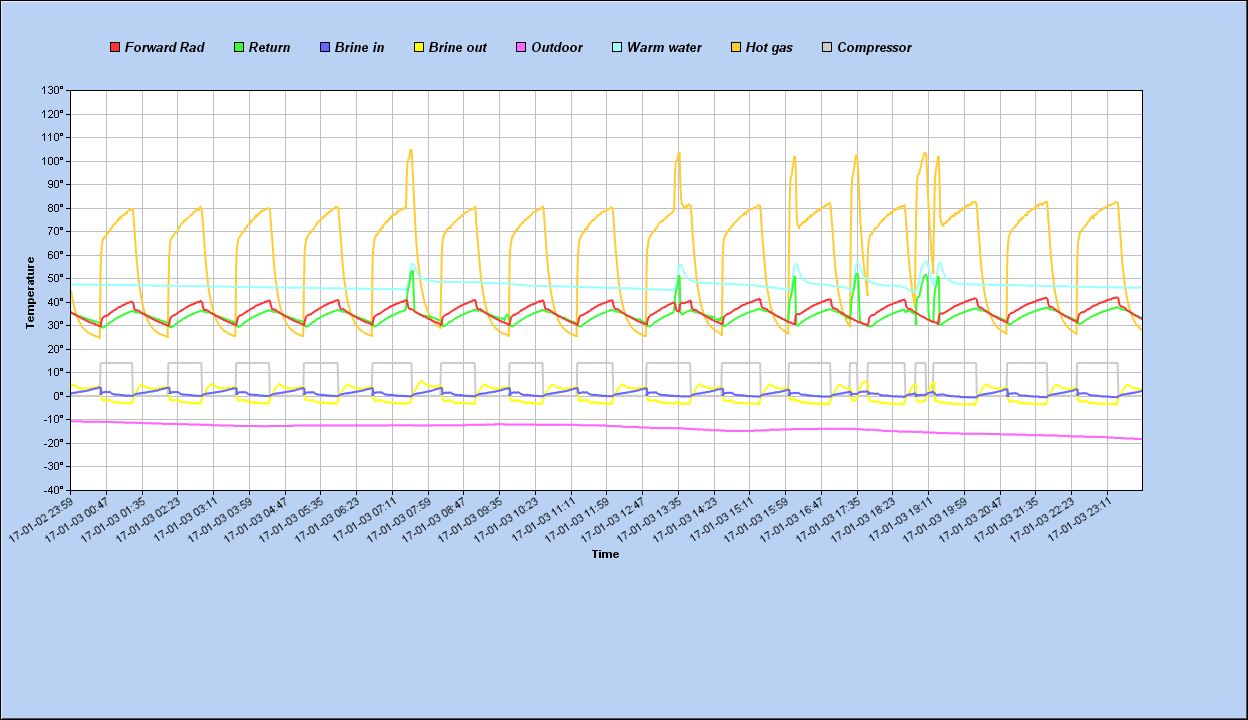The image size is (1248, 720).
Task: Toggle the 'Warm water' series label
Action: 664,48
